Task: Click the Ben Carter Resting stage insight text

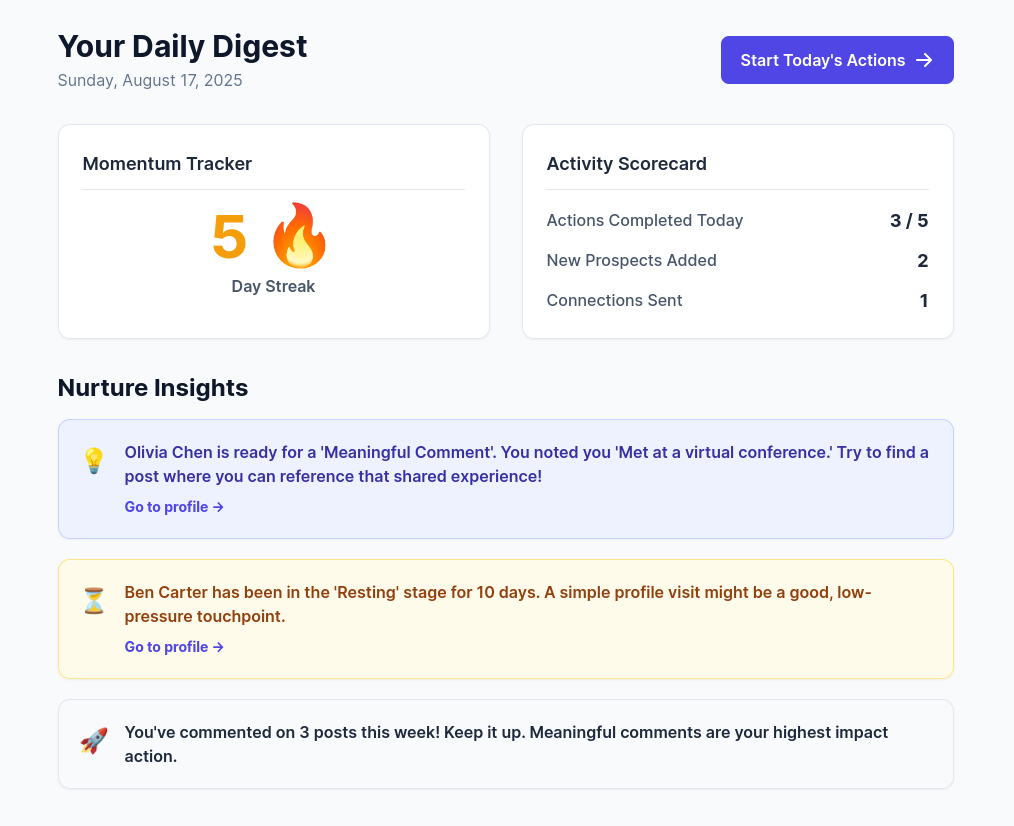Action: (498, 604)
